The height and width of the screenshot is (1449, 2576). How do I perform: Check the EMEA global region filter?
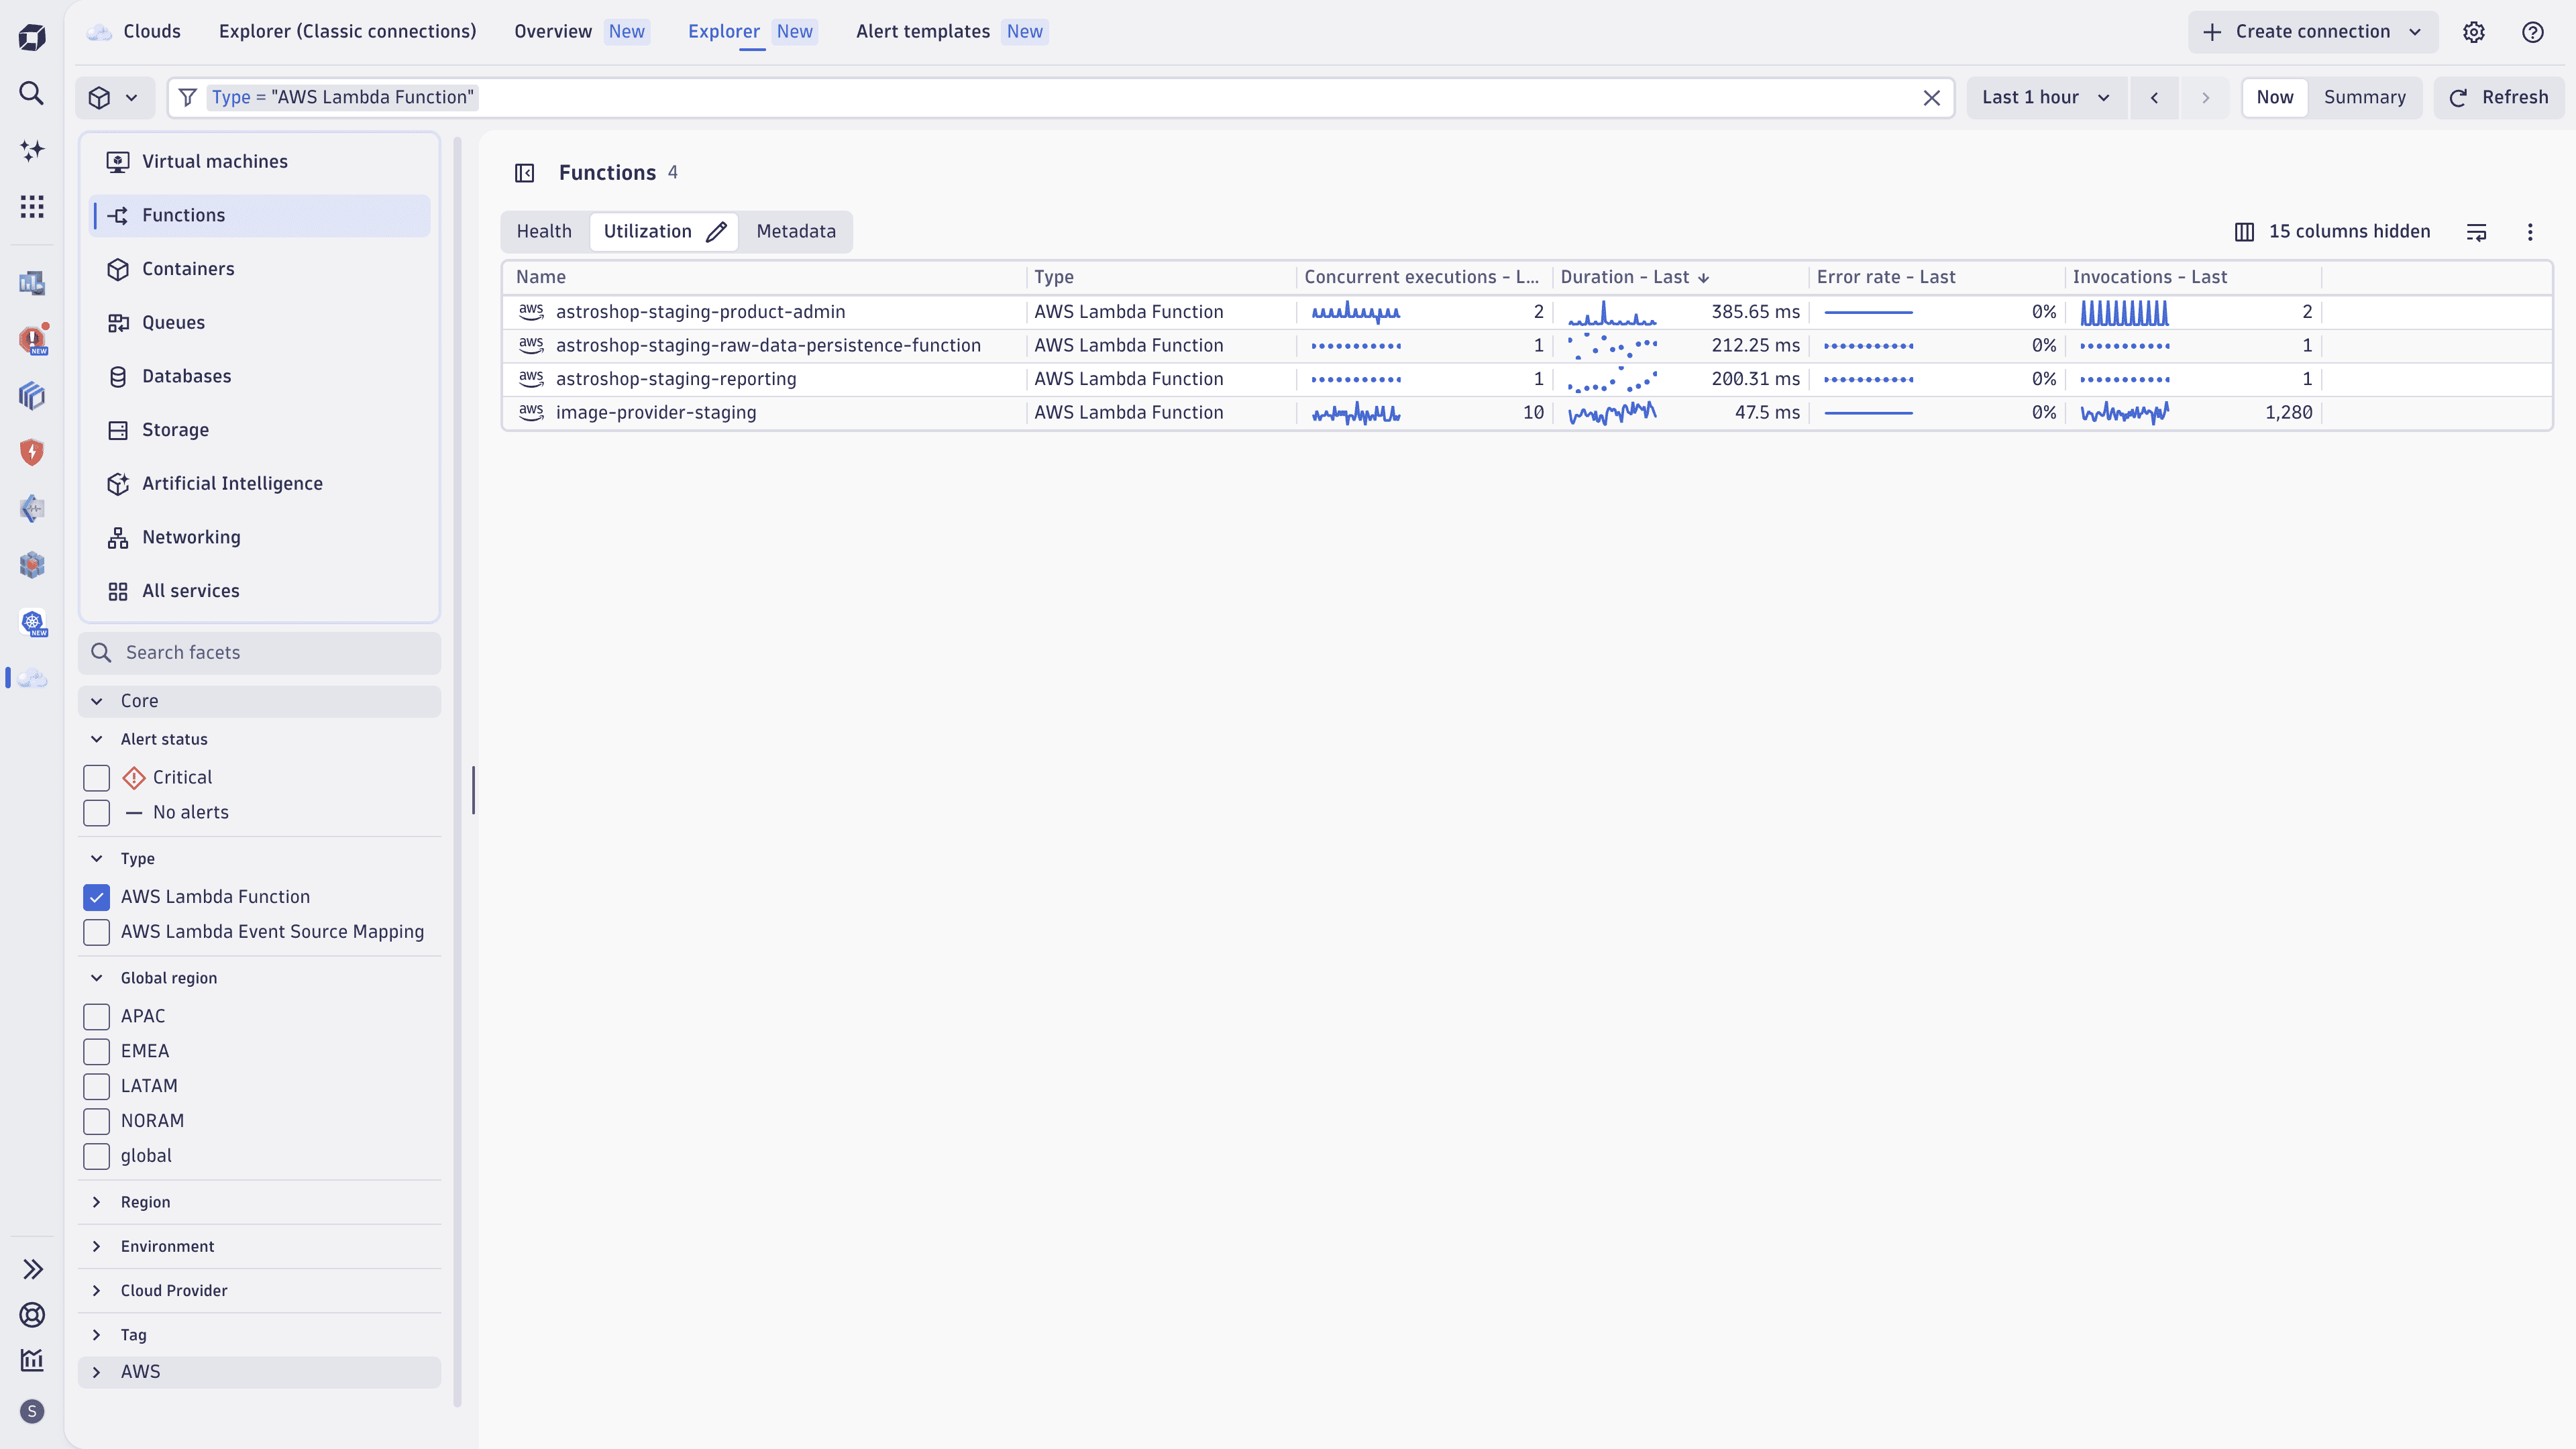(x=96, y=1051)
